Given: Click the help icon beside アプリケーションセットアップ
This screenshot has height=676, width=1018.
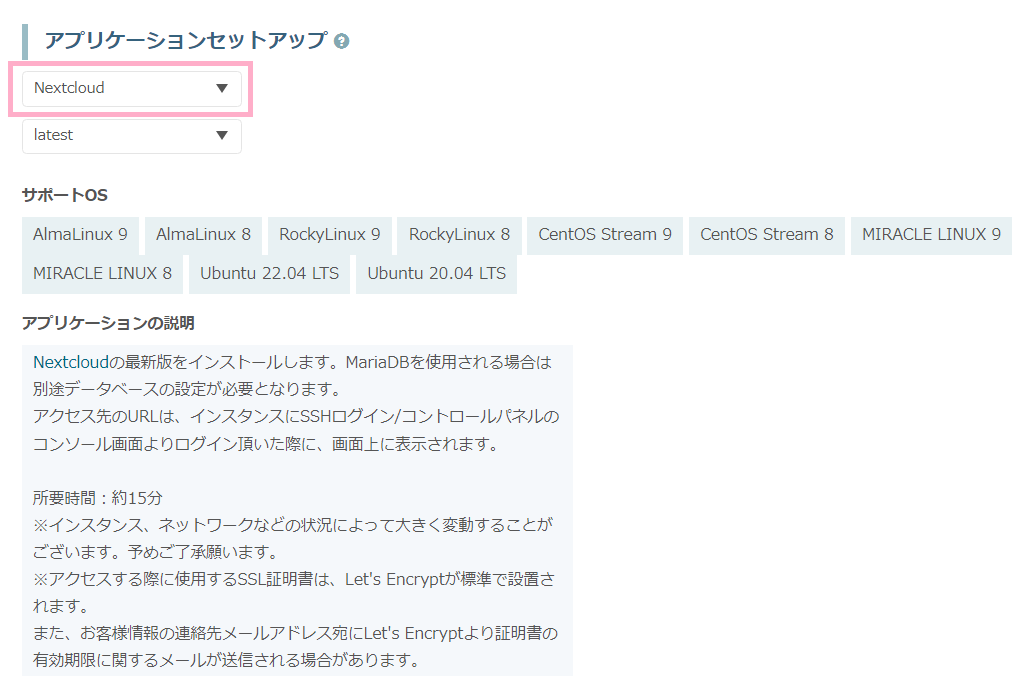Looking at the screenshot, I should (342, 41).
